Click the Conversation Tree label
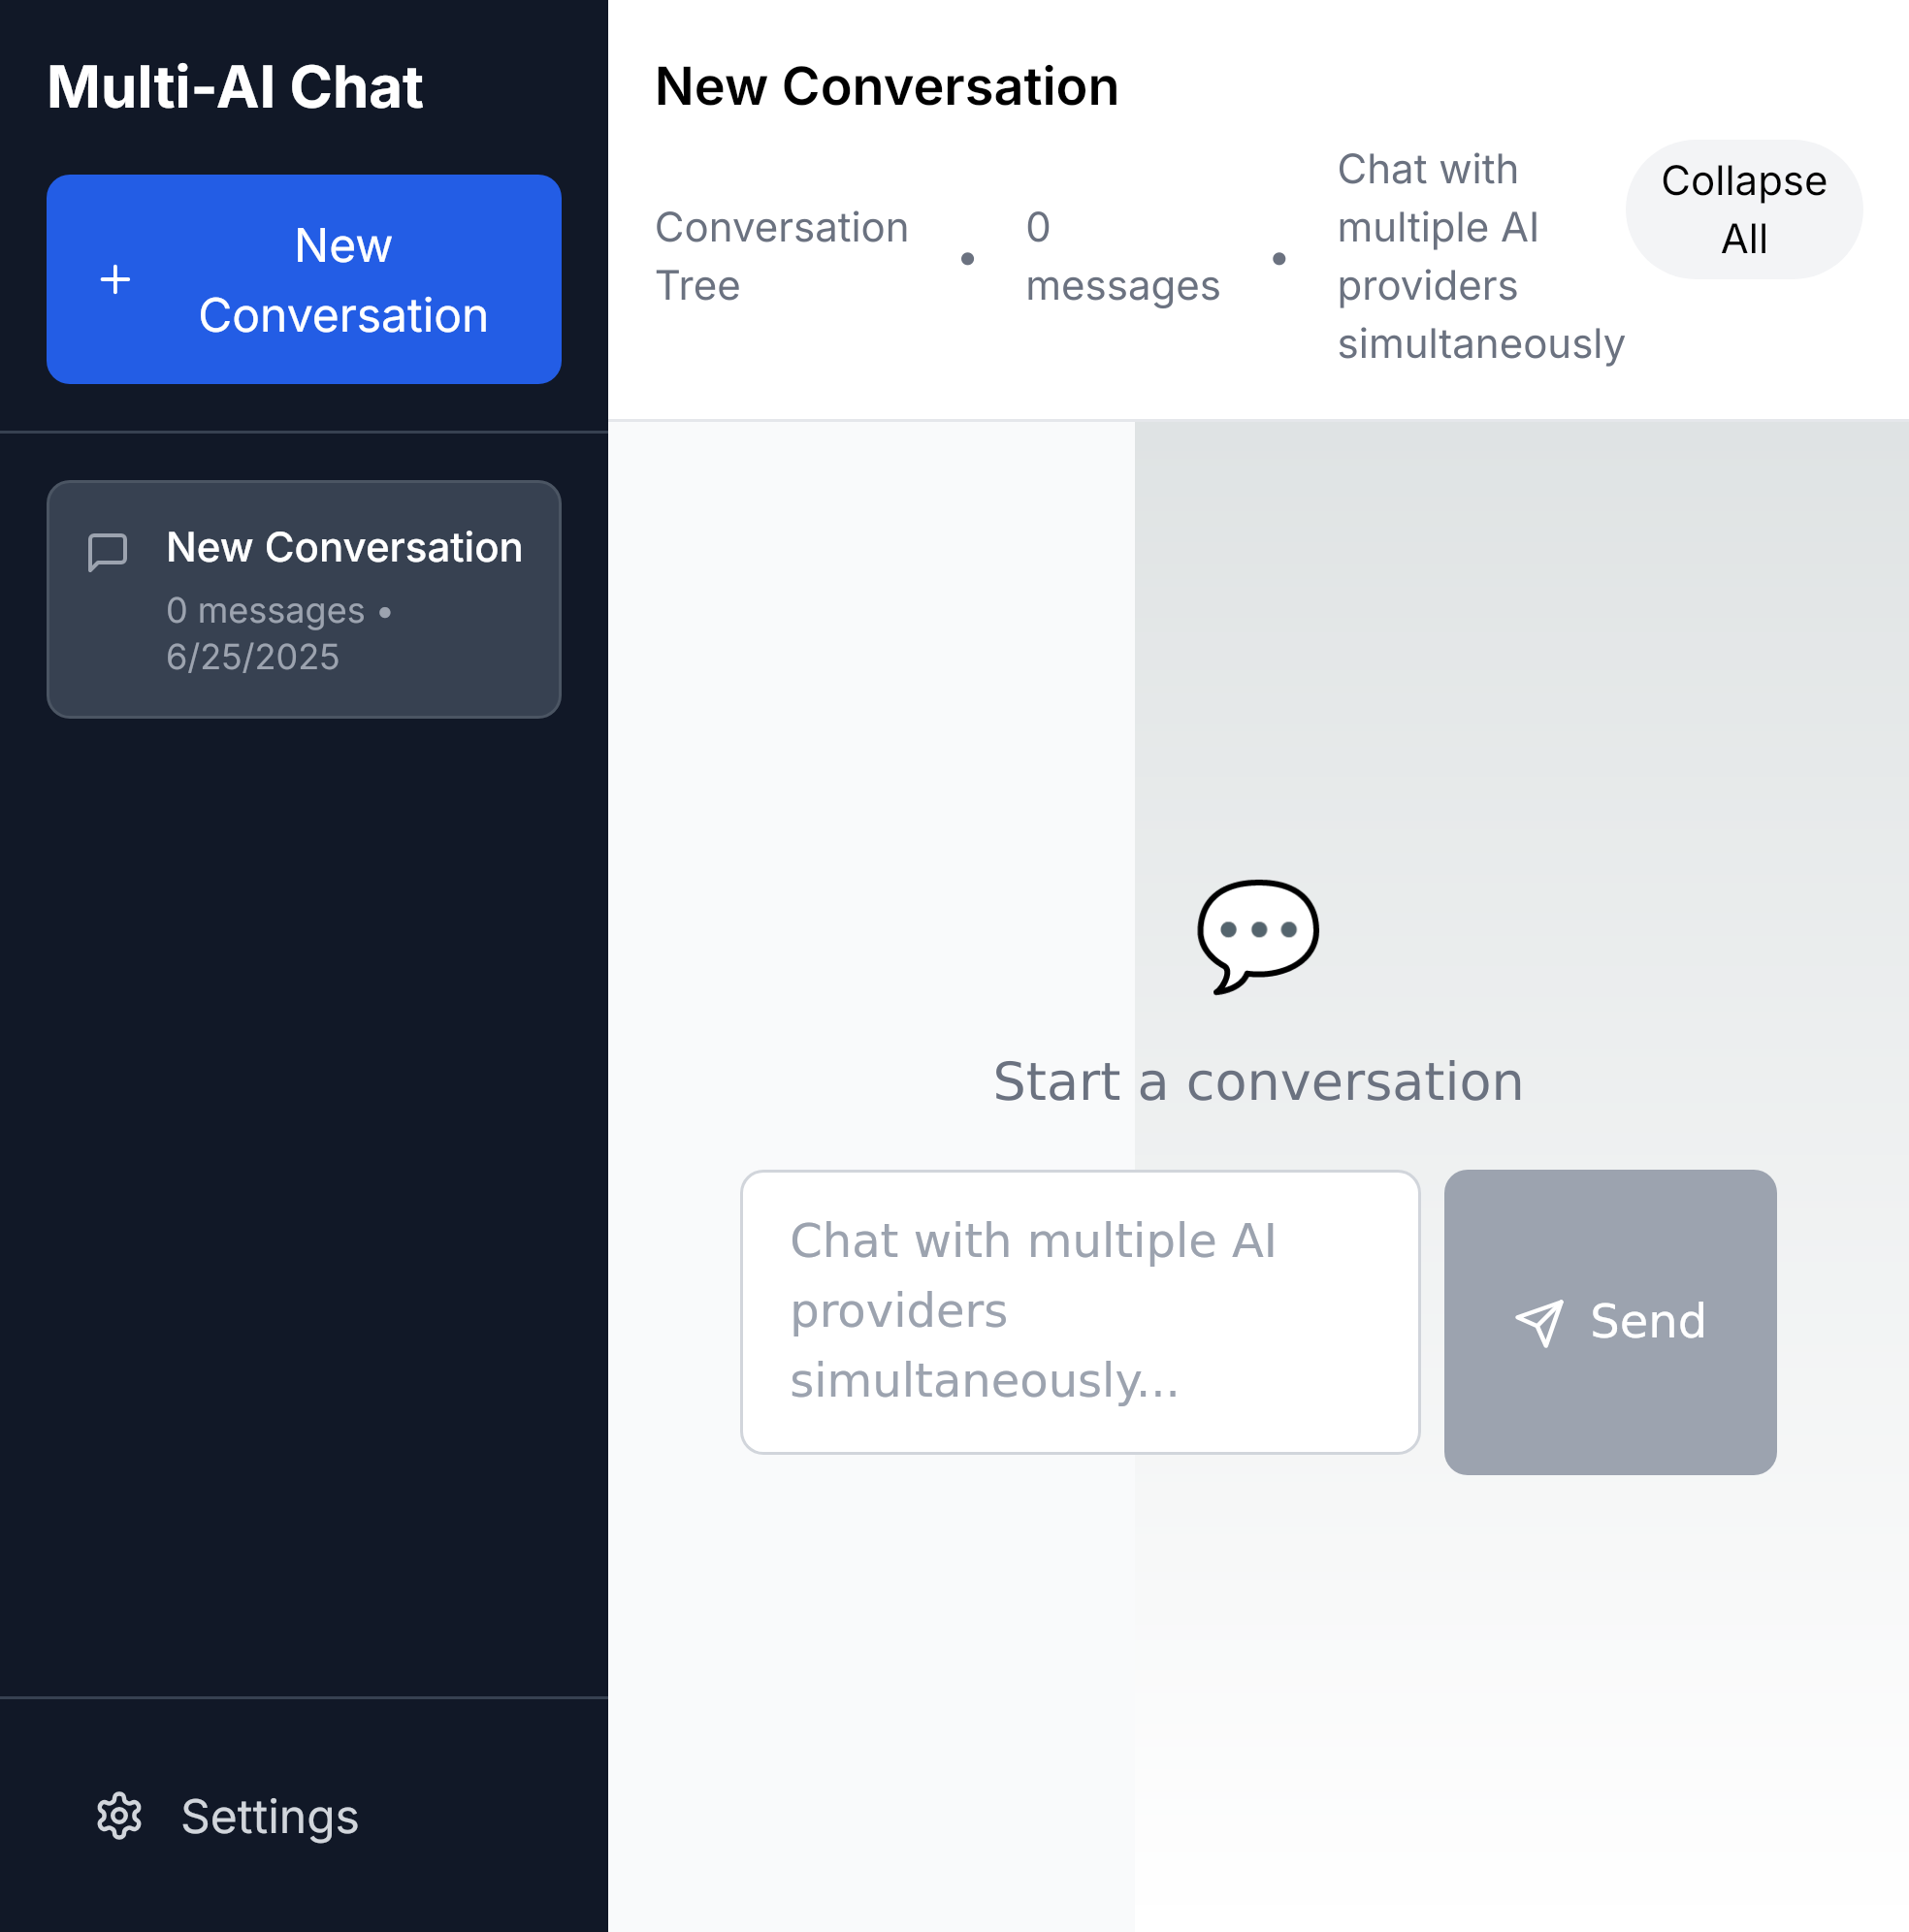This screenshot has height=1932, width=1909. coord(782,257)
